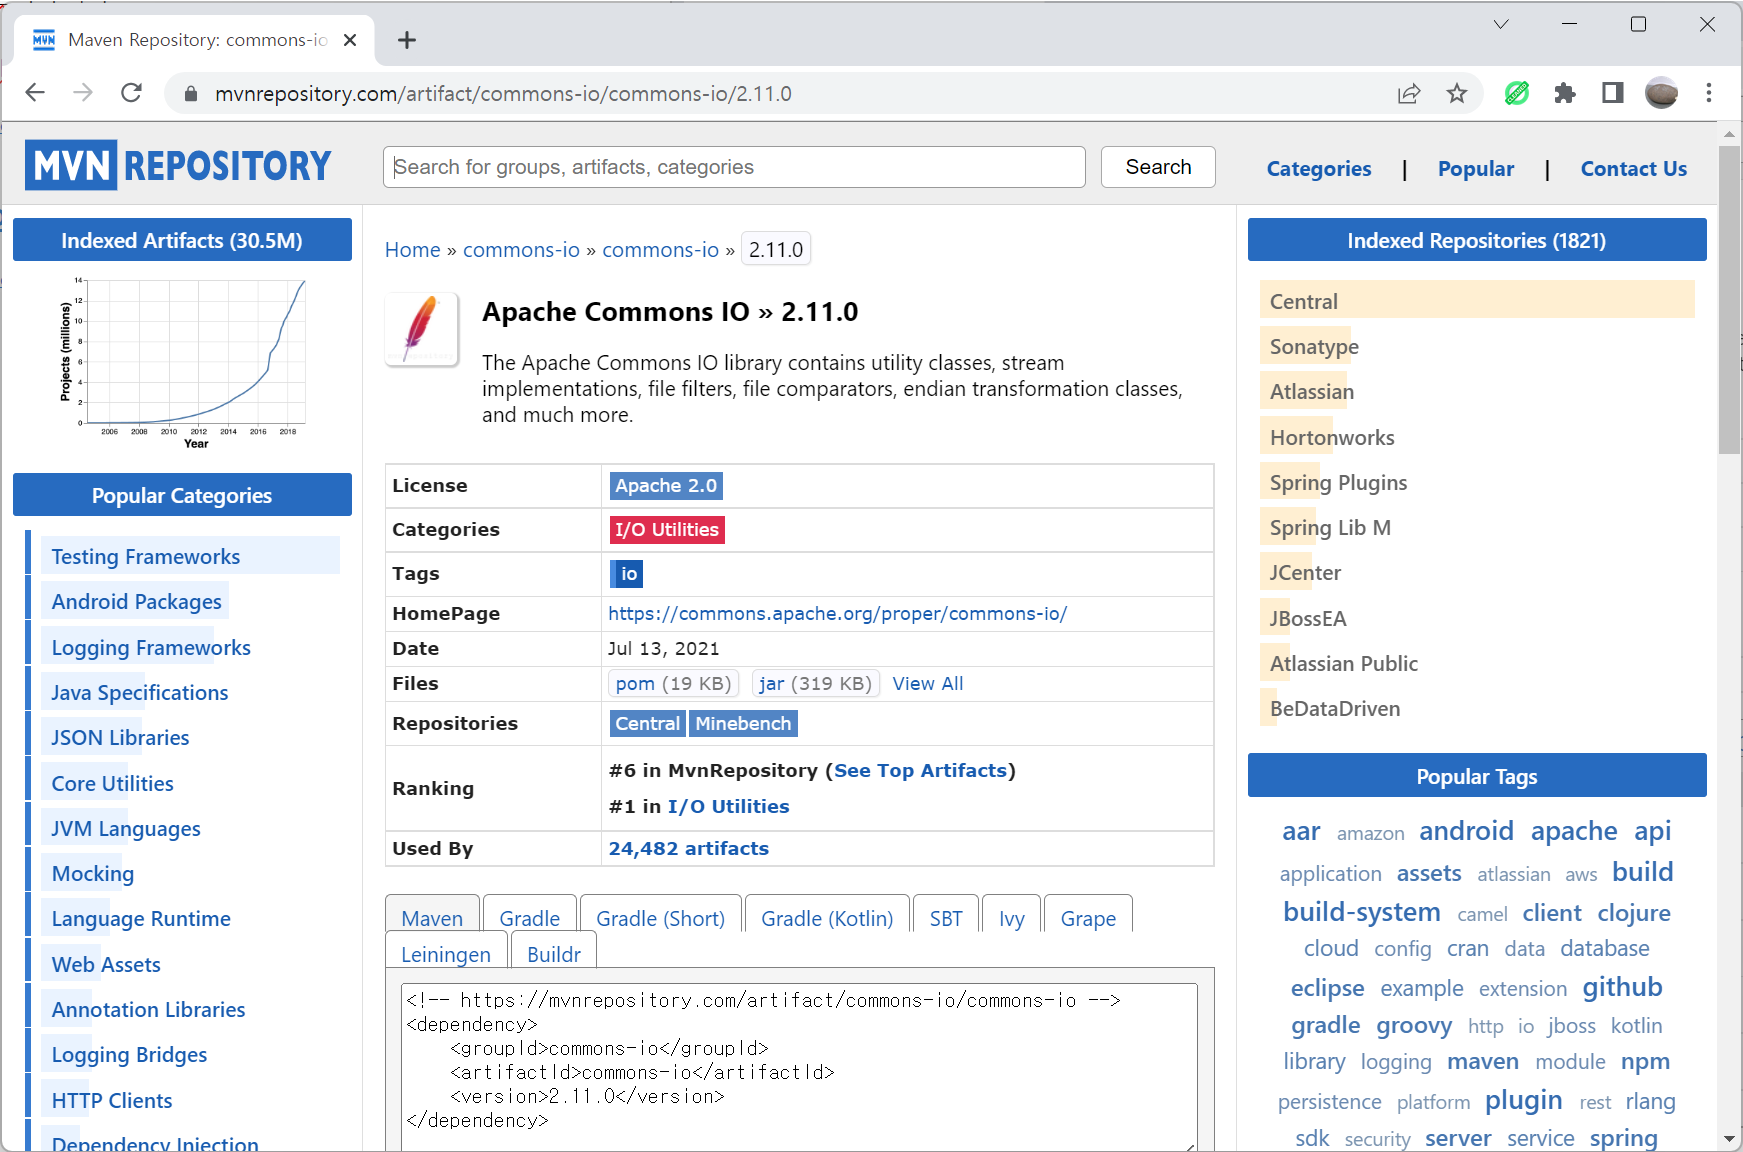
Task: Open I/O Utilities ranking link
Action: point(728,807)
